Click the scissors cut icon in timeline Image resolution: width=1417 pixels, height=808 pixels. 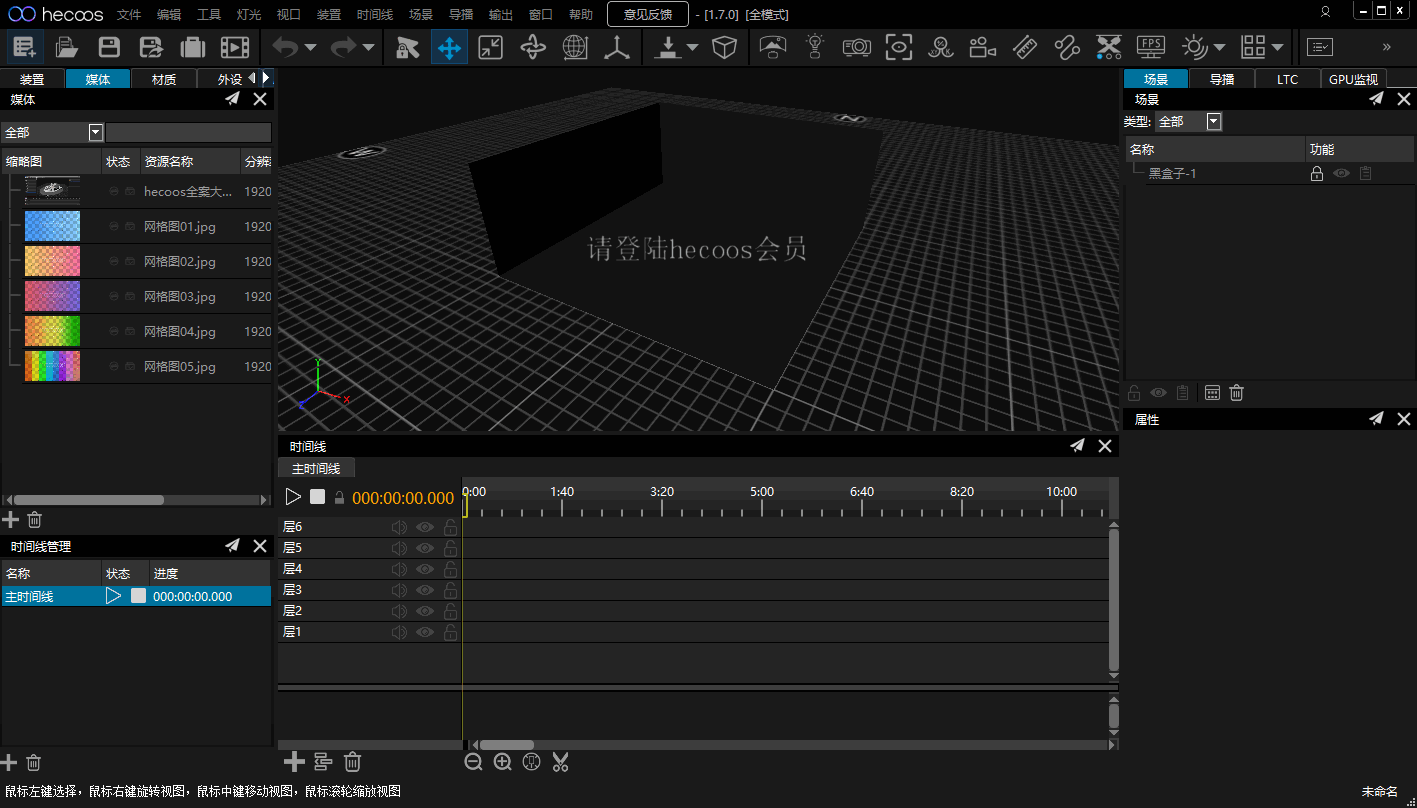(560, 763)
